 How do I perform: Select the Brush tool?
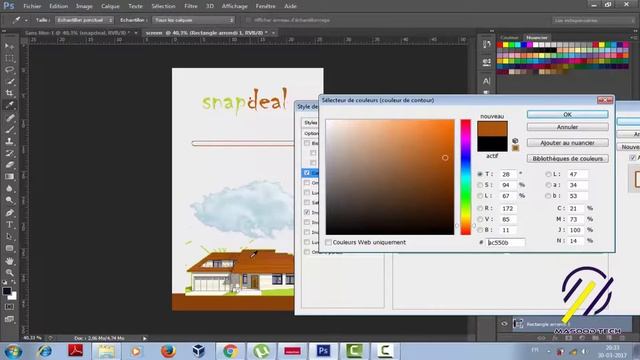click(9, 130)
